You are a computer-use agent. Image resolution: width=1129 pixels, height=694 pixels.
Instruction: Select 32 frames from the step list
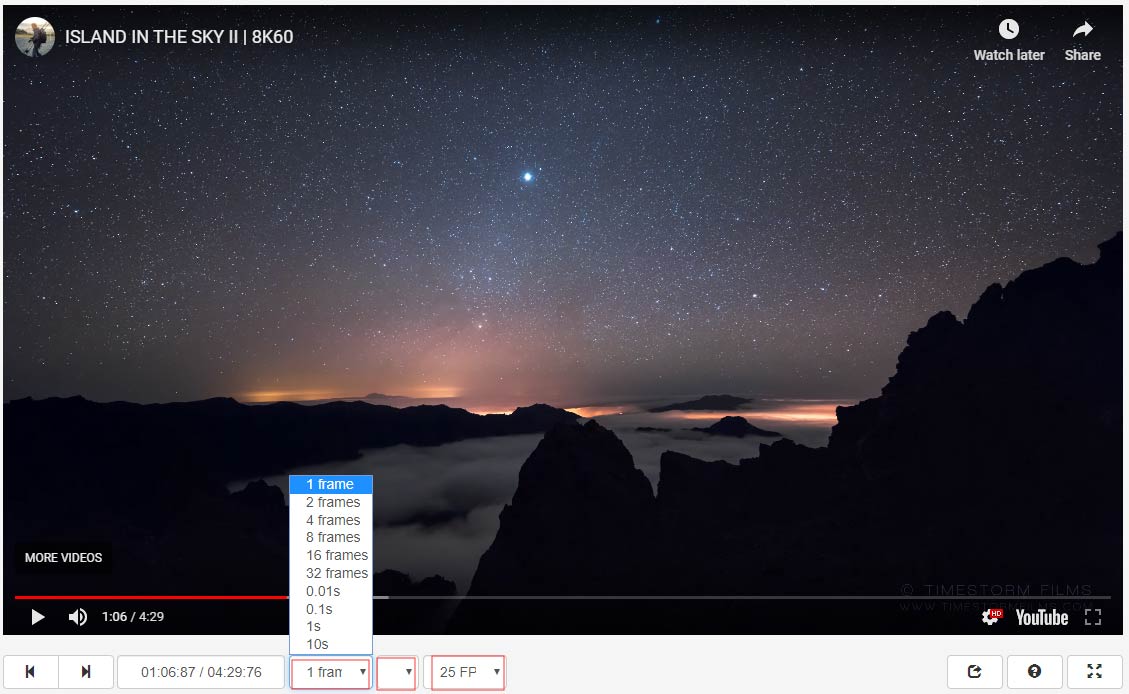(x=332, y=573)
